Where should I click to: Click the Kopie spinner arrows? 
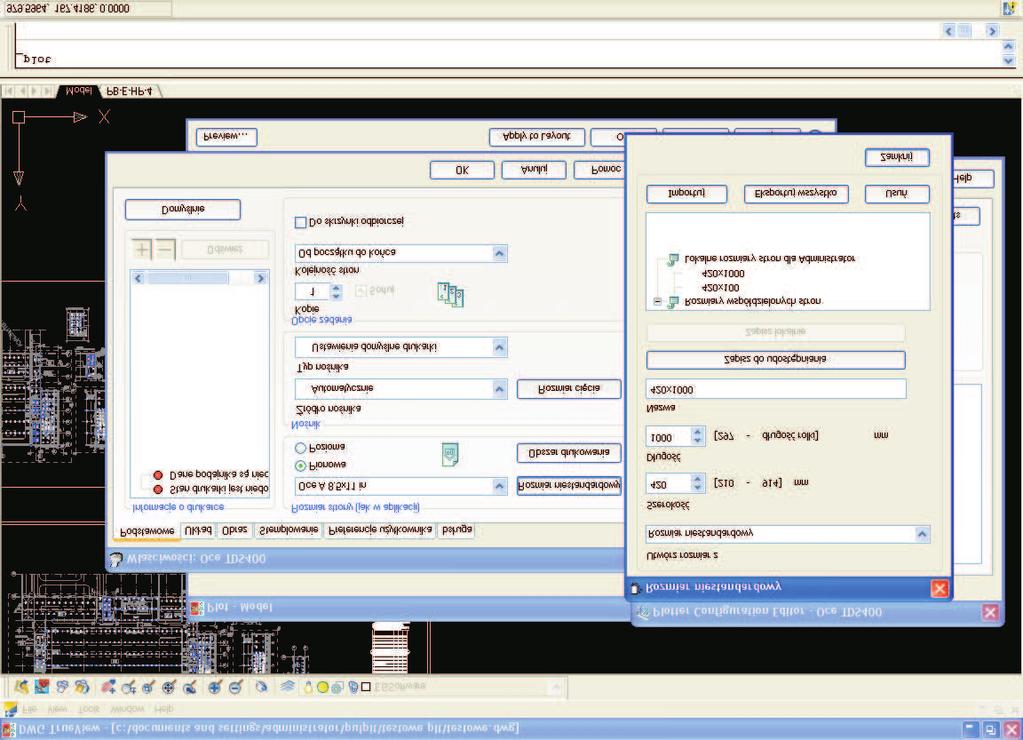click(336, 292)
